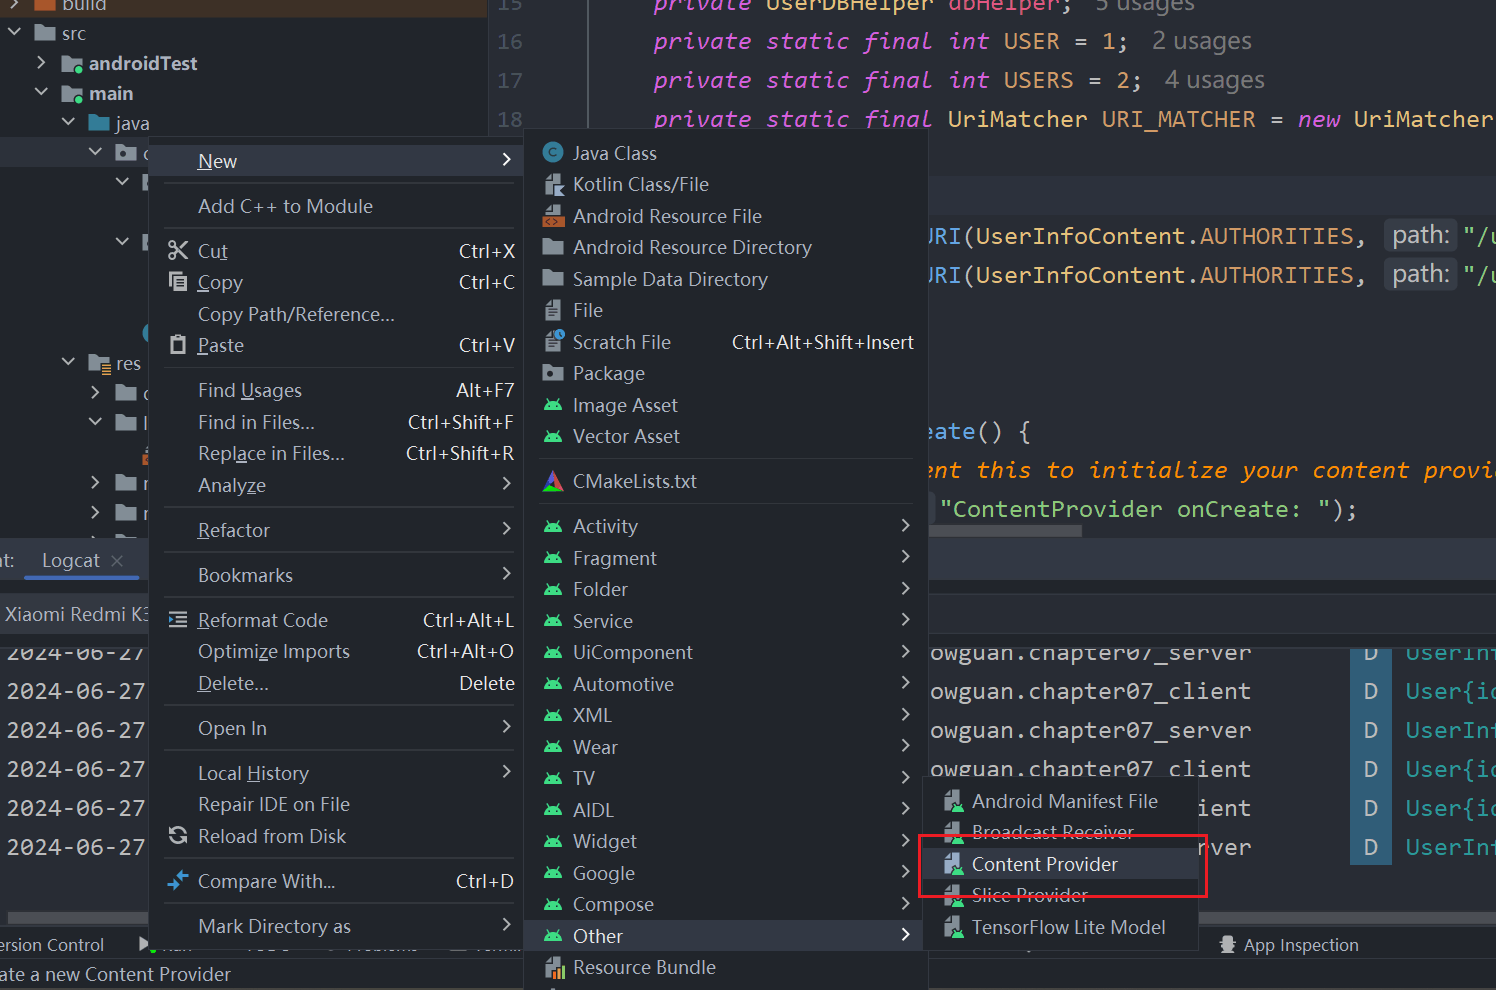
Task: Click the Compare With arrows icon
Action: tap(178, 880)
